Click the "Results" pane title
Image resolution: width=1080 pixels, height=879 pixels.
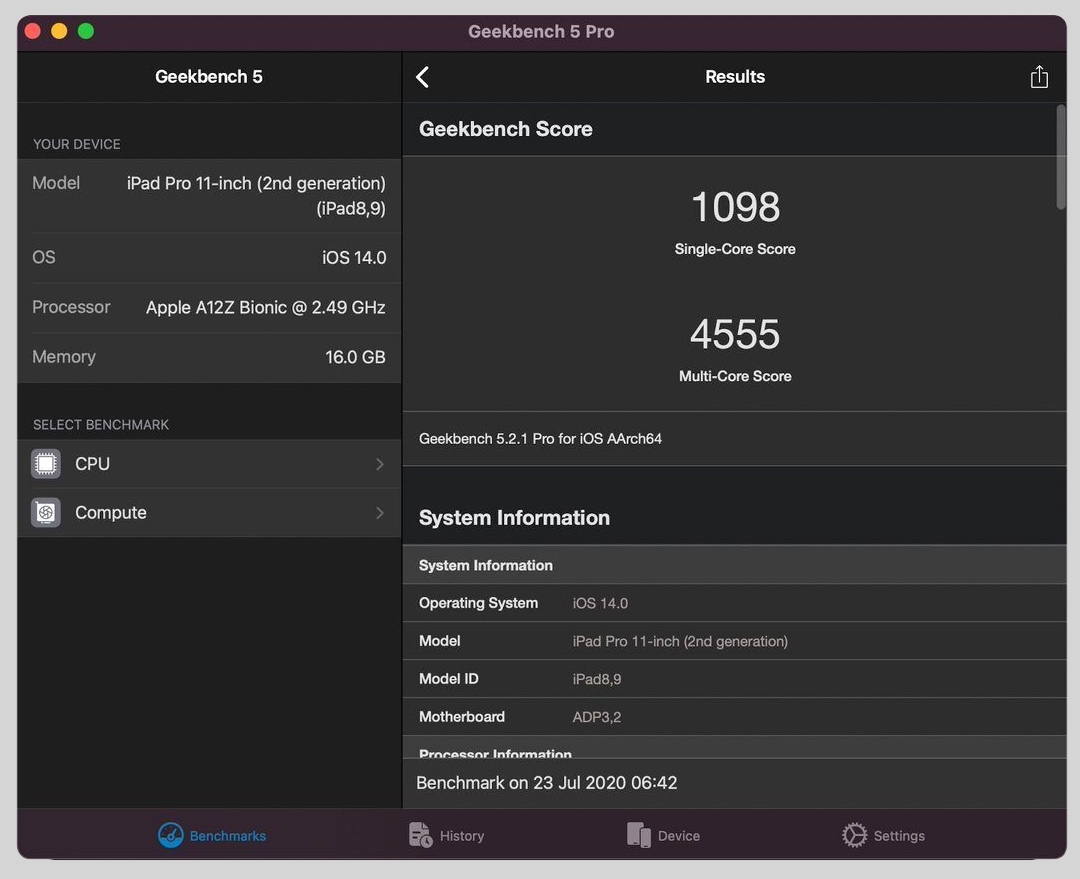[x=735, y=76]
